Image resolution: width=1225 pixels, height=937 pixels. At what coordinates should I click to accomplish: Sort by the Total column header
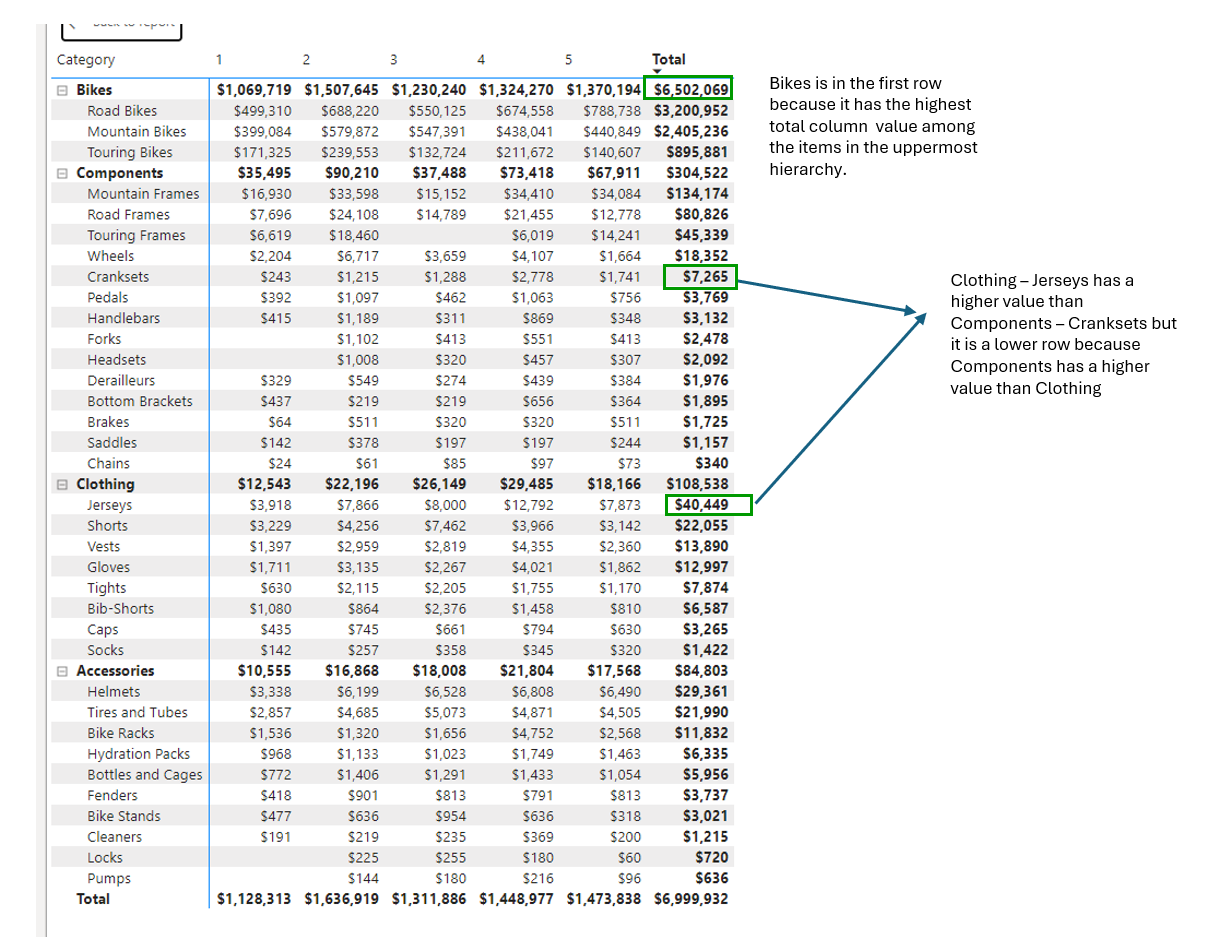(669, 59)
